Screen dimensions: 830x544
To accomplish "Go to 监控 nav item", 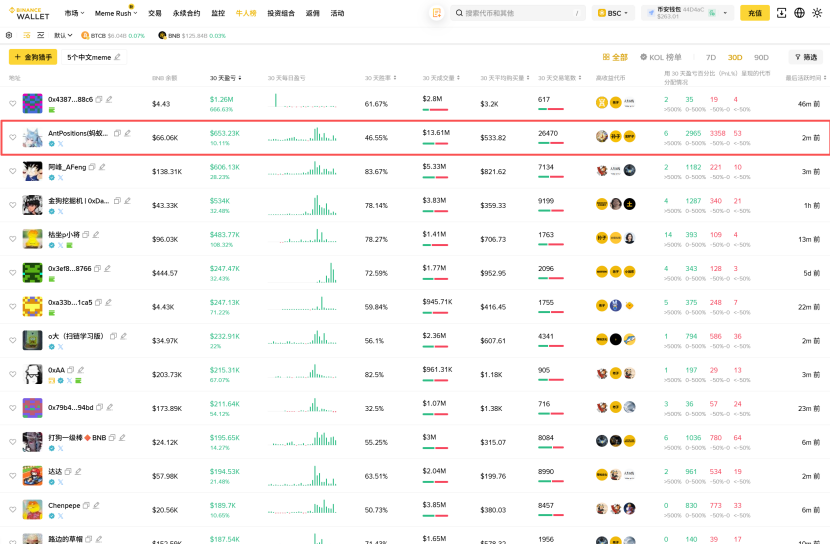I will 218,13.
